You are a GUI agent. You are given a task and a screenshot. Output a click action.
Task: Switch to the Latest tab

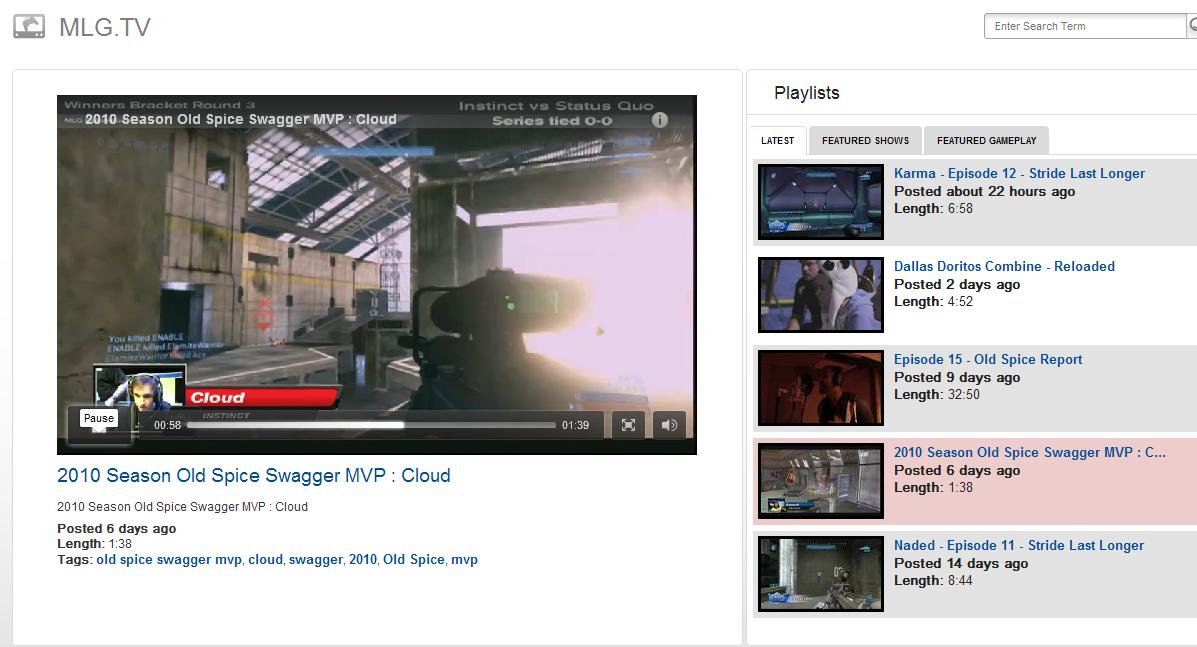pos(778,140)
